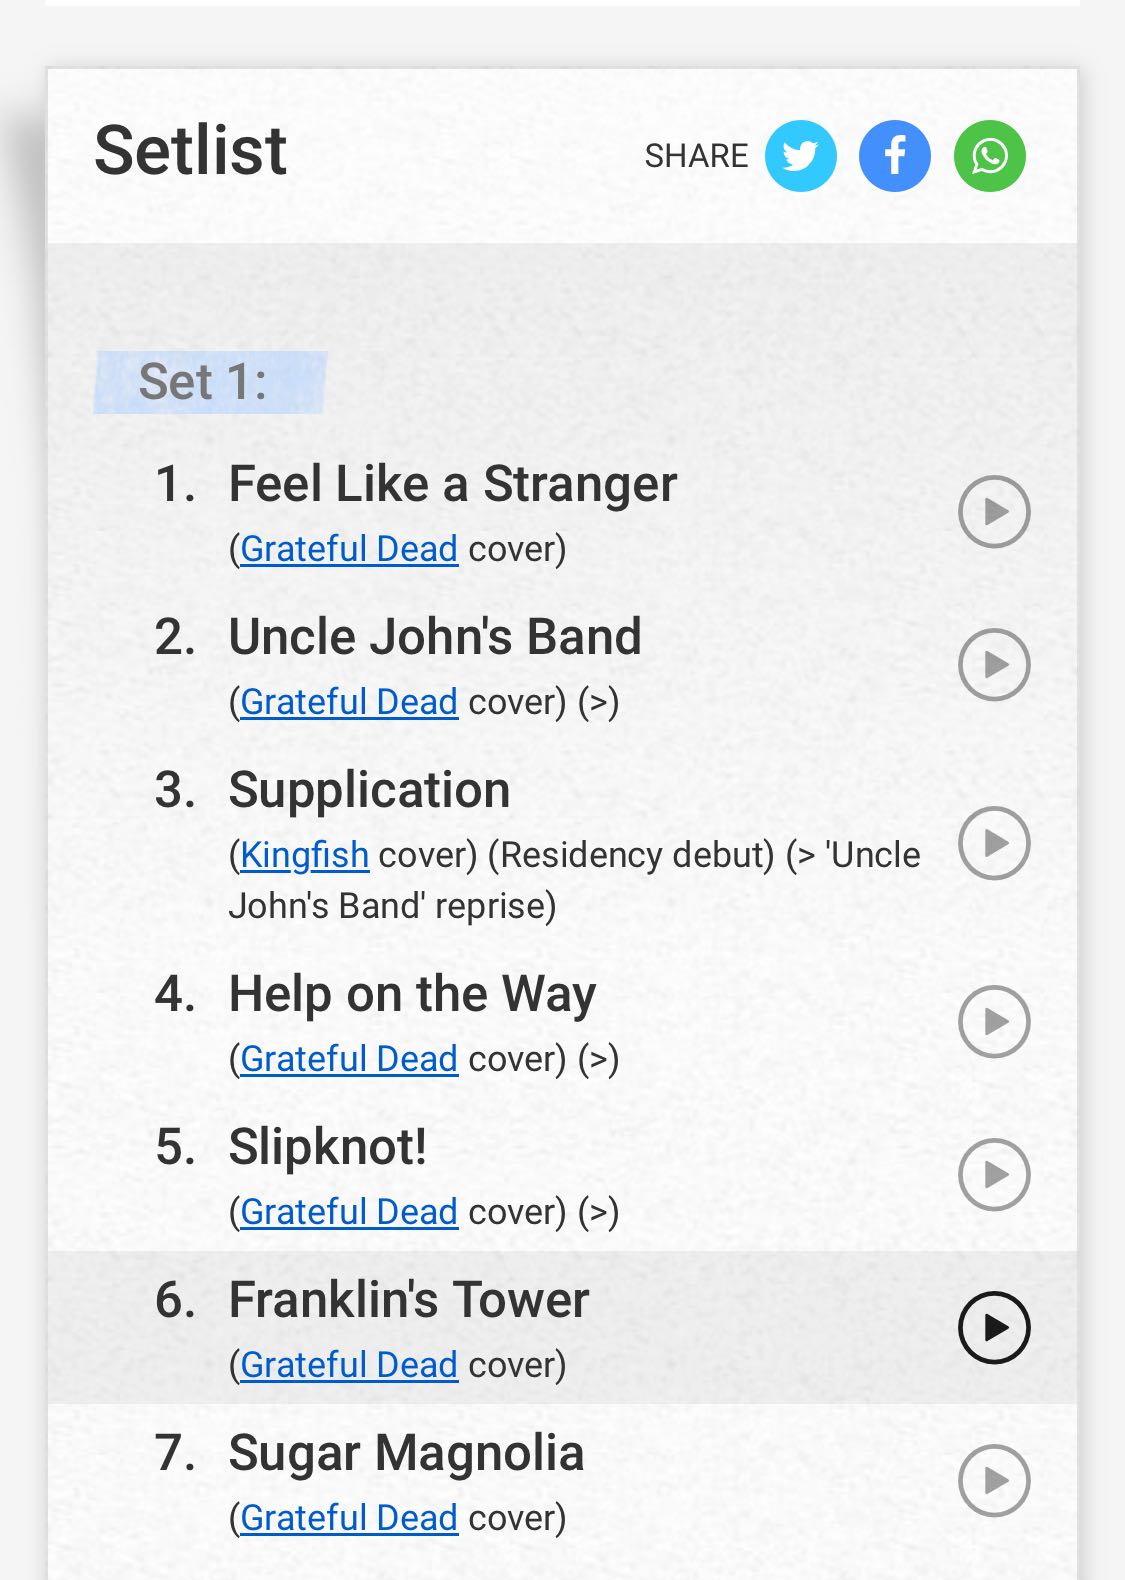Open Grateful Dead link under Slipknot!

tap(349, 1212)
